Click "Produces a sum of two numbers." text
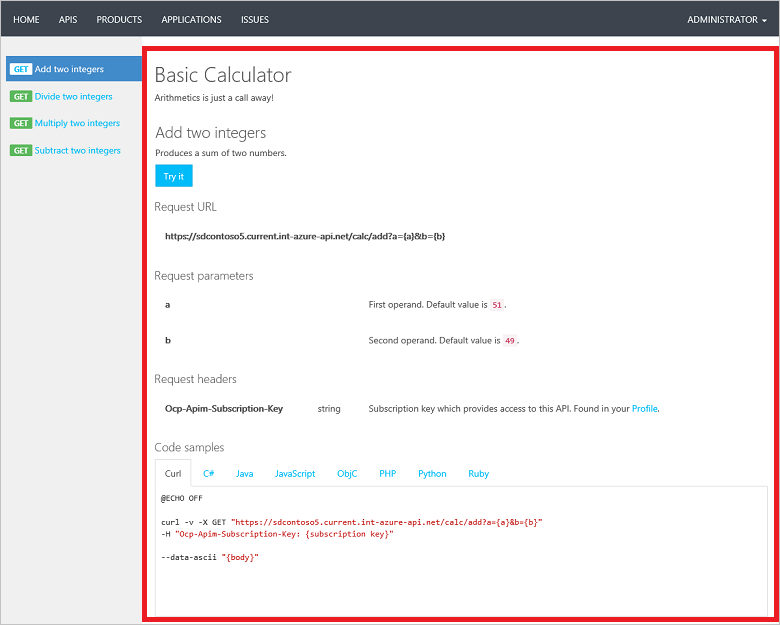This screenshot has height=625, width=780. click(221, 153)
